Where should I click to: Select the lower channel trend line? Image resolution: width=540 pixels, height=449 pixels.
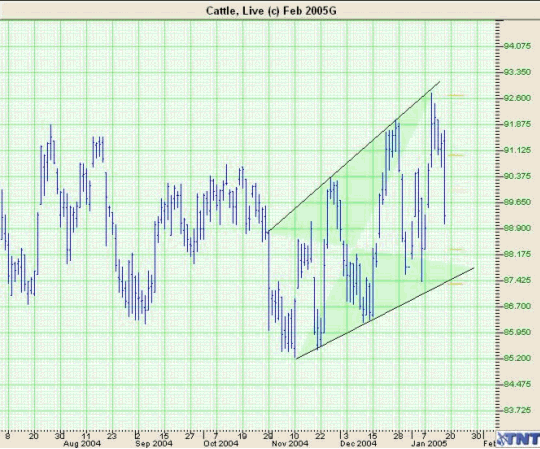coord(385,313)
